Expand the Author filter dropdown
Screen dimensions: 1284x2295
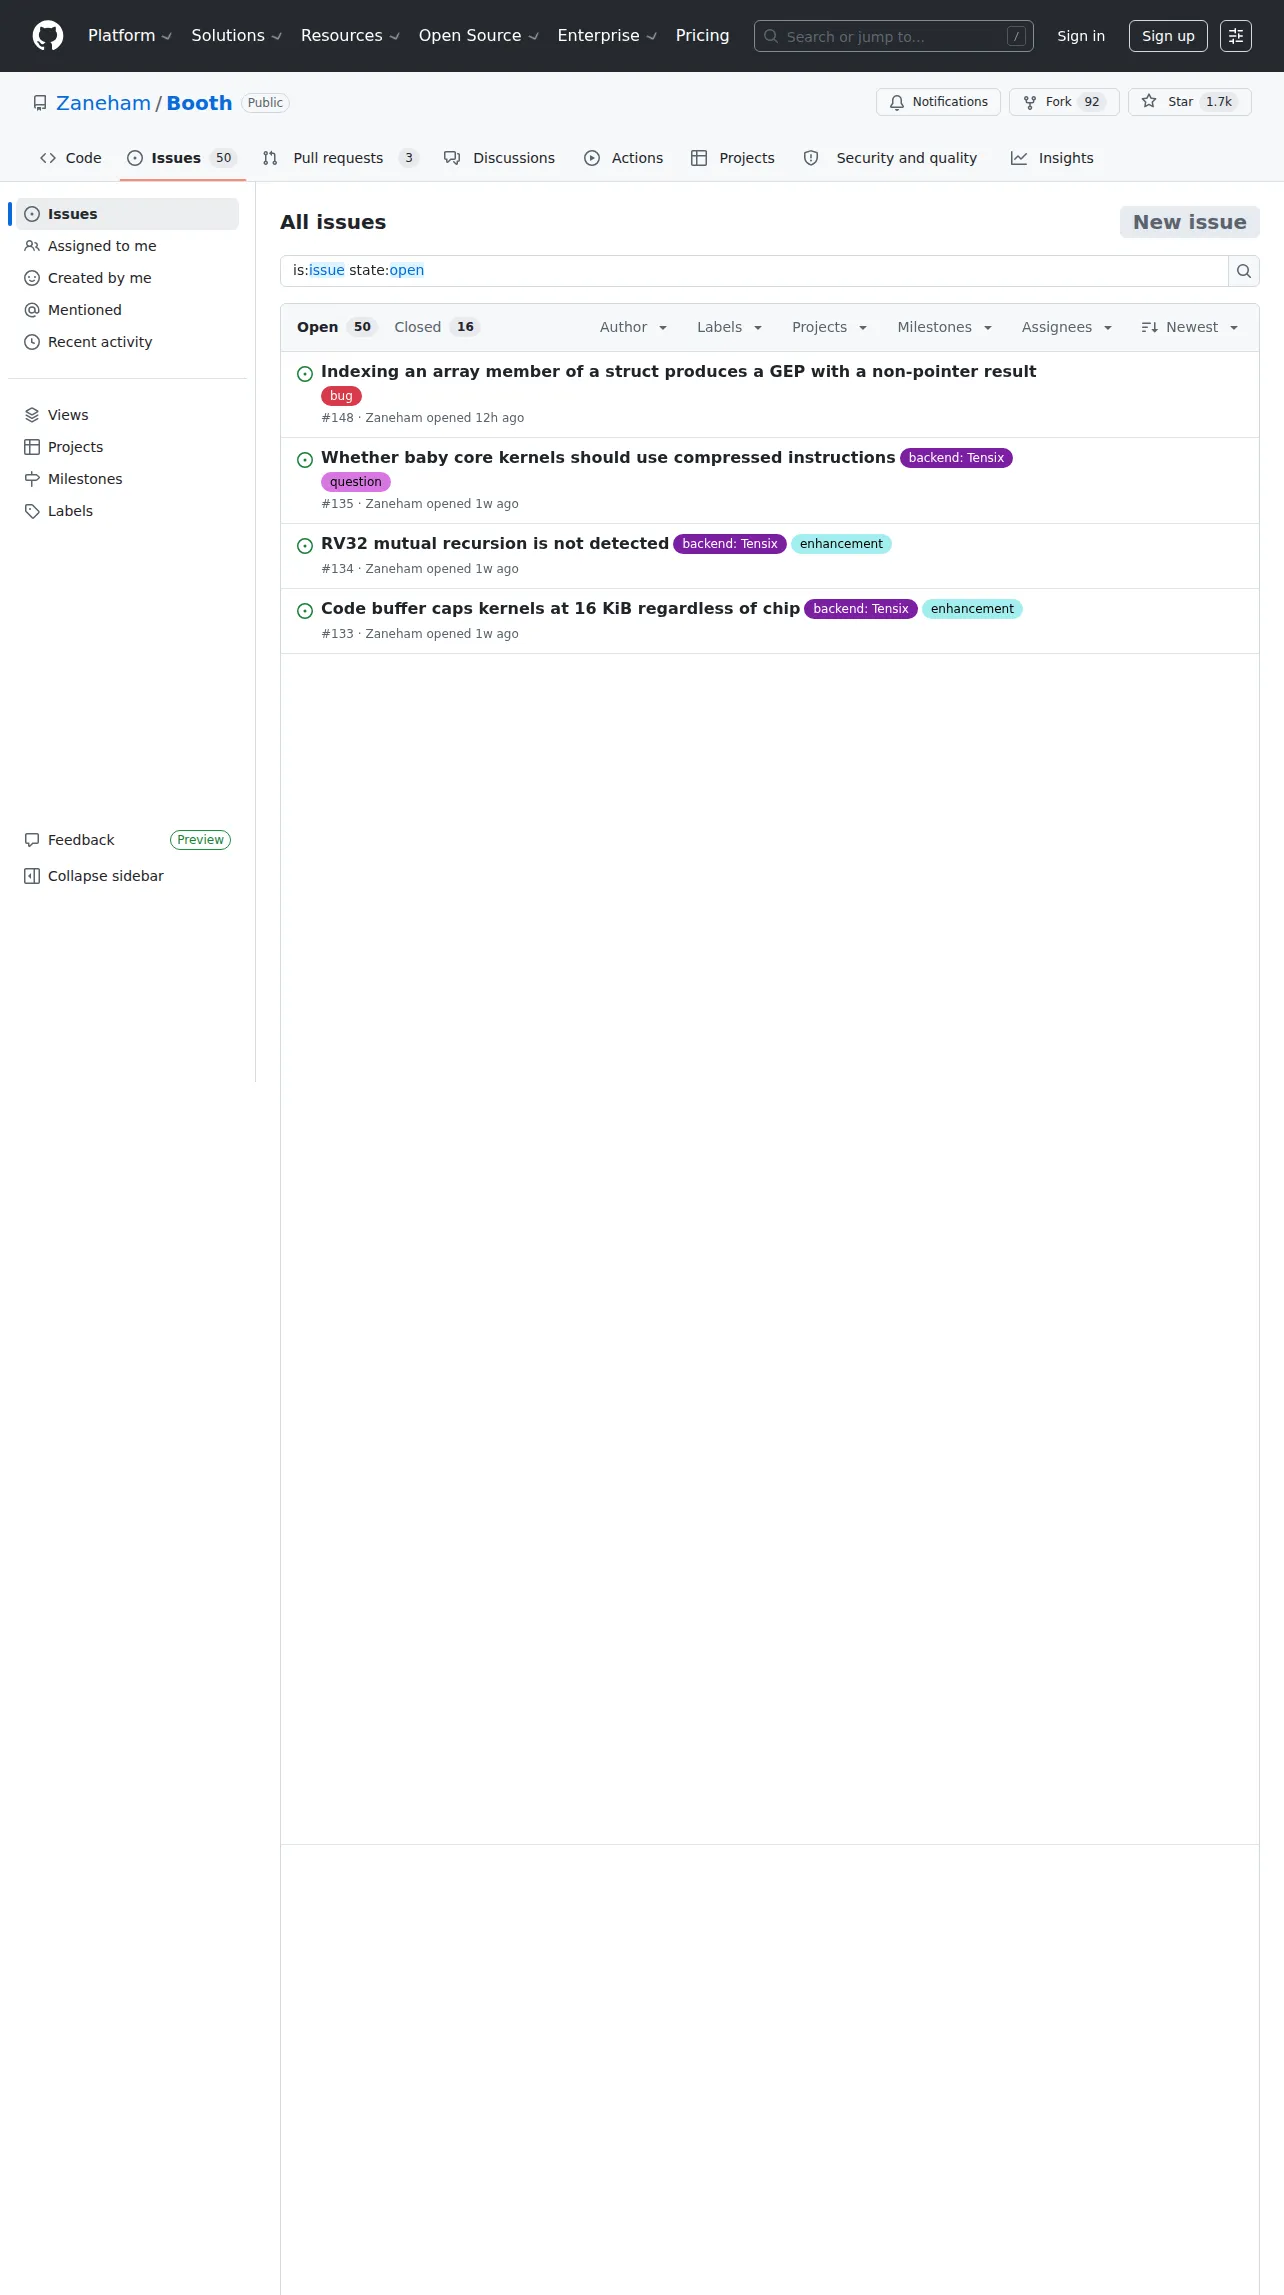[633, 327]
